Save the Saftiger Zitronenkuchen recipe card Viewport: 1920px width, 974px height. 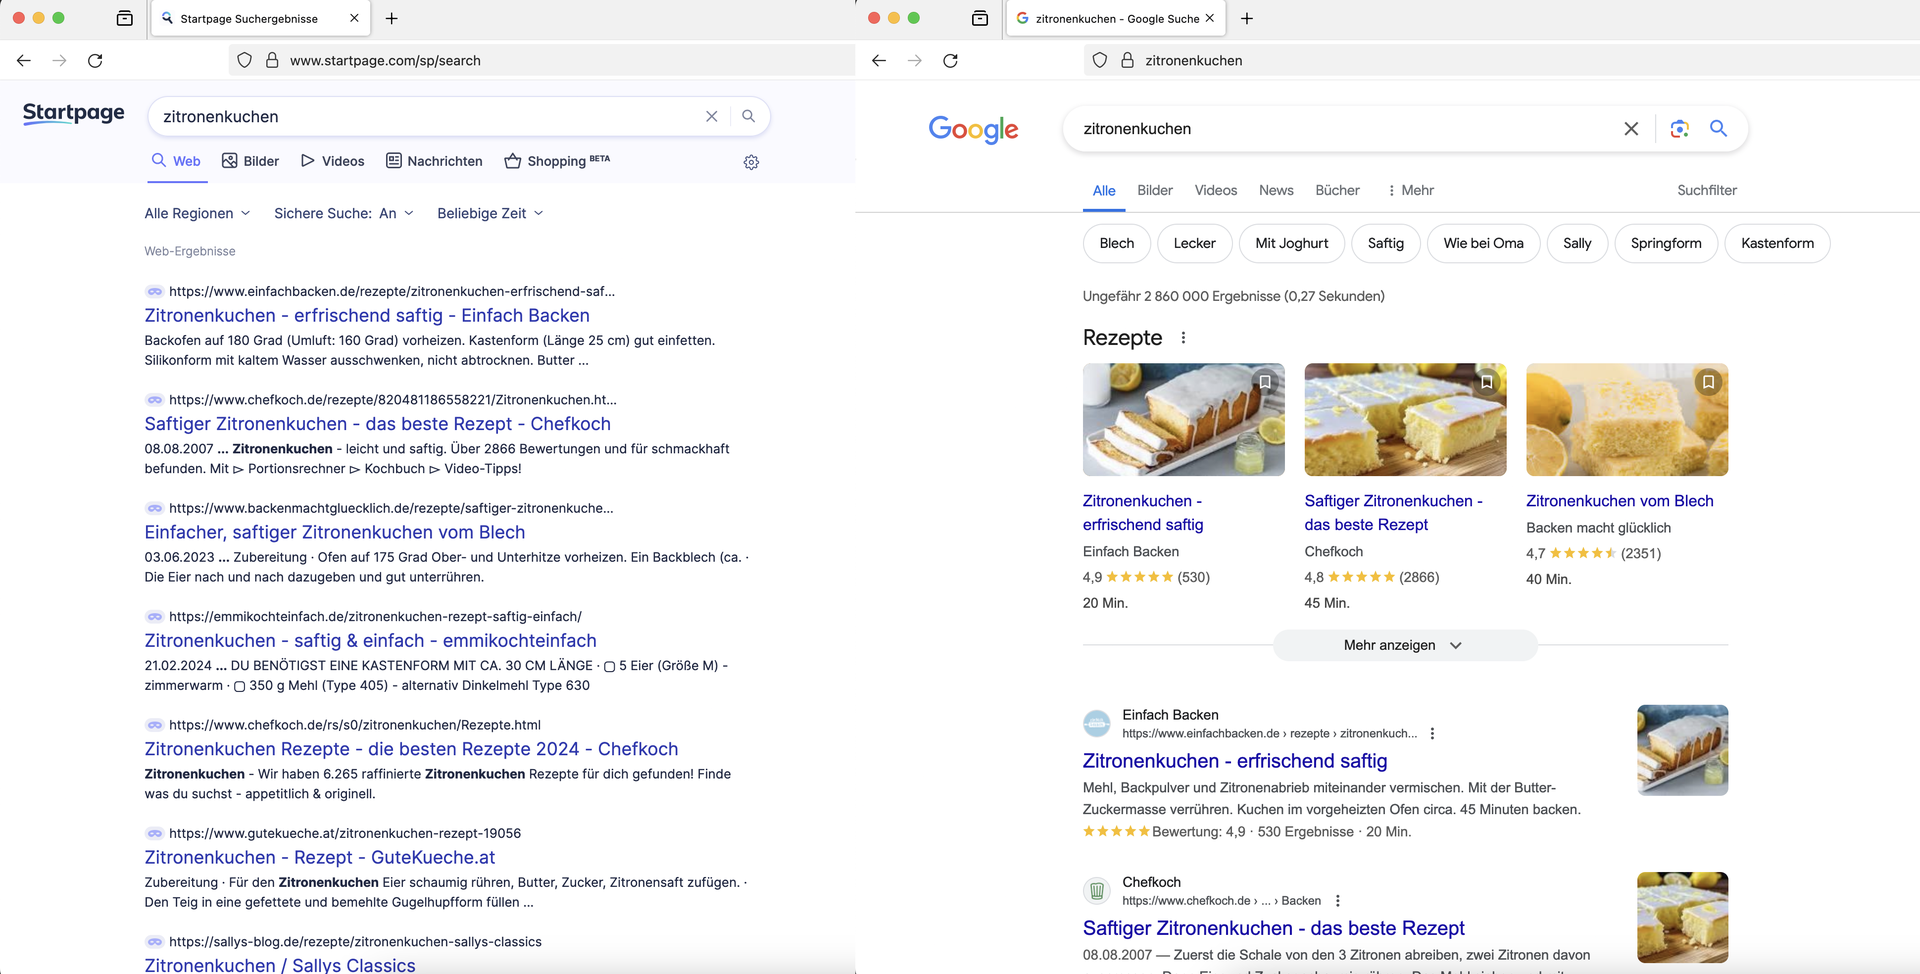pos(1486,382)
